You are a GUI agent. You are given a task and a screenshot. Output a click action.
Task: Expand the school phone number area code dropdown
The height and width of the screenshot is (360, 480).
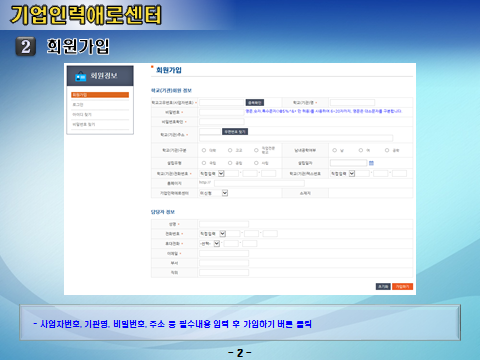(212, 174)
